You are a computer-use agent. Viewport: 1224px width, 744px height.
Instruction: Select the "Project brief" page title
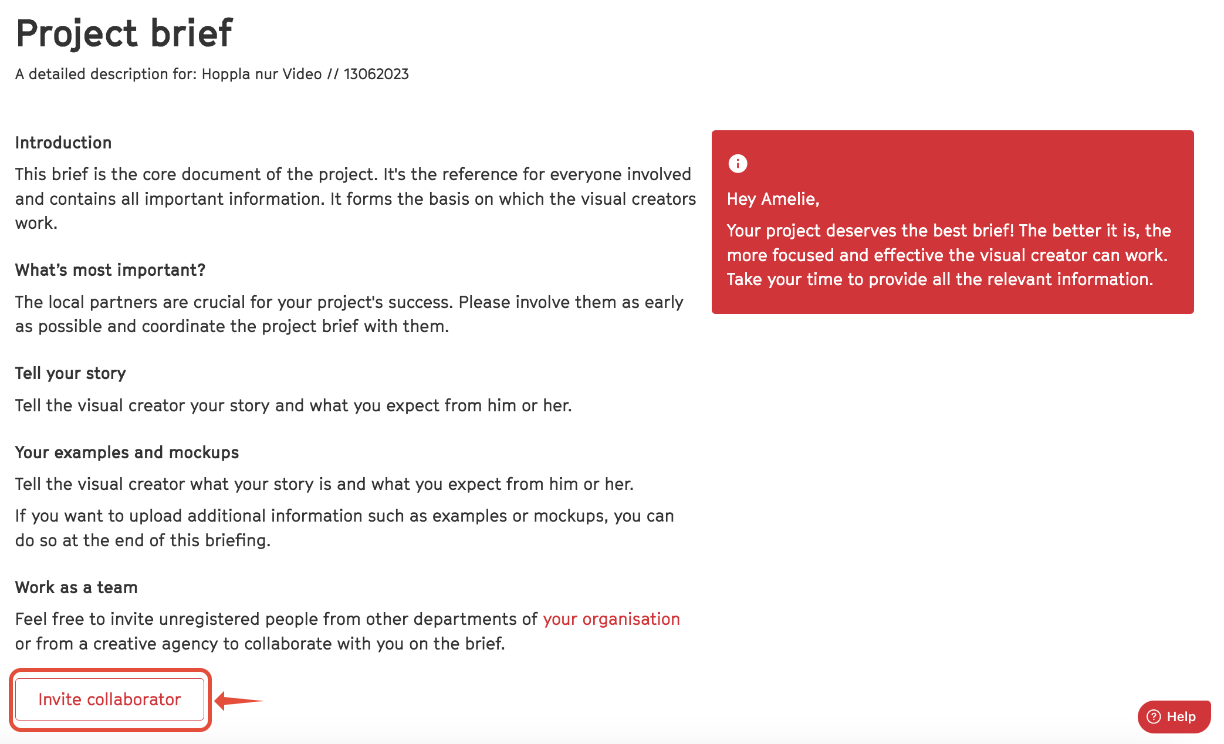[x=124, y=33]
